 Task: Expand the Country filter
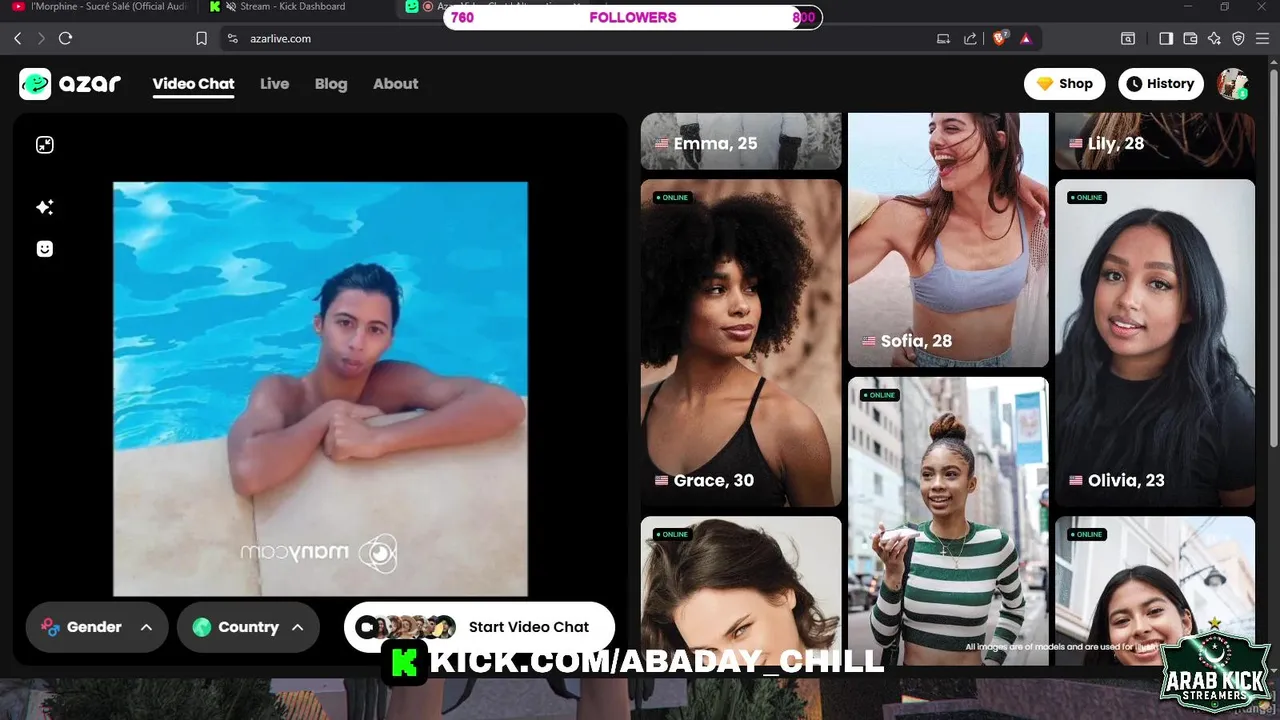tap(248, 627)
